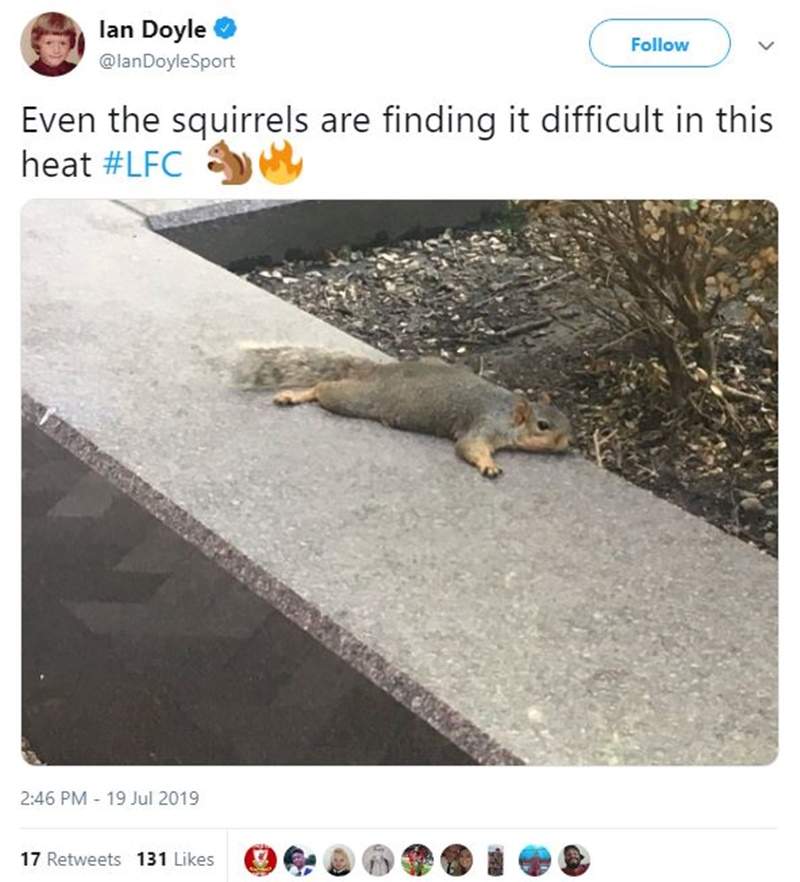
Task: Open the blonde-haired liker avatar
Action: [339, 860]
